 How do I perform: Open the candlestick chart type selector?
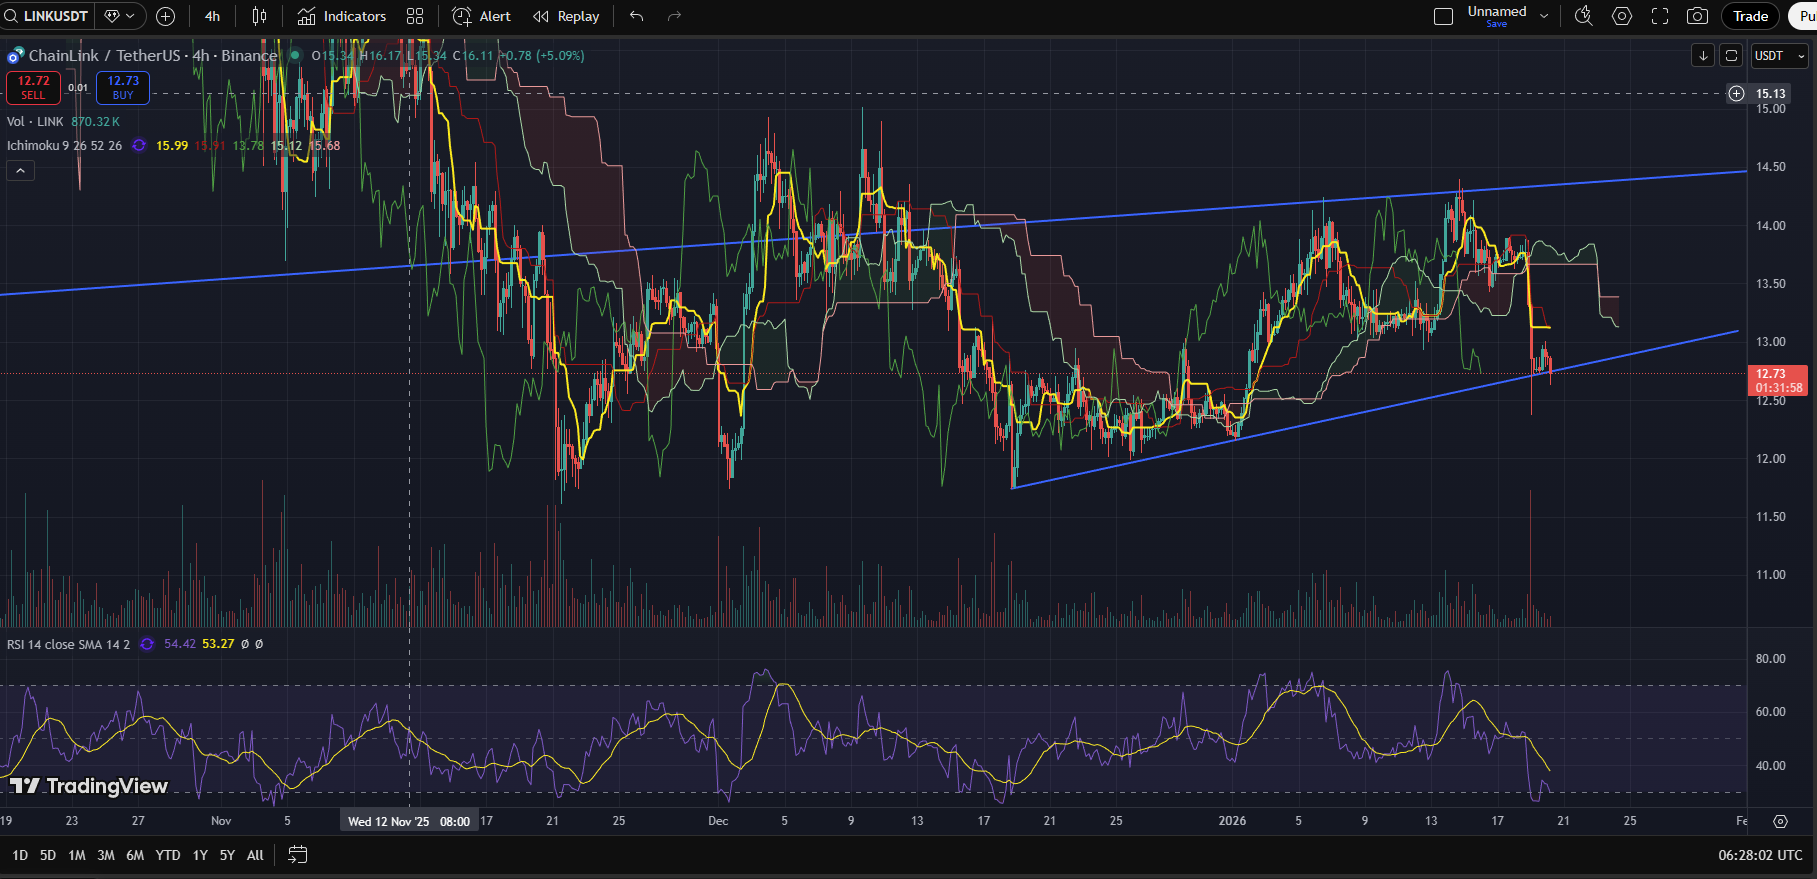click(x=260, y=16)
